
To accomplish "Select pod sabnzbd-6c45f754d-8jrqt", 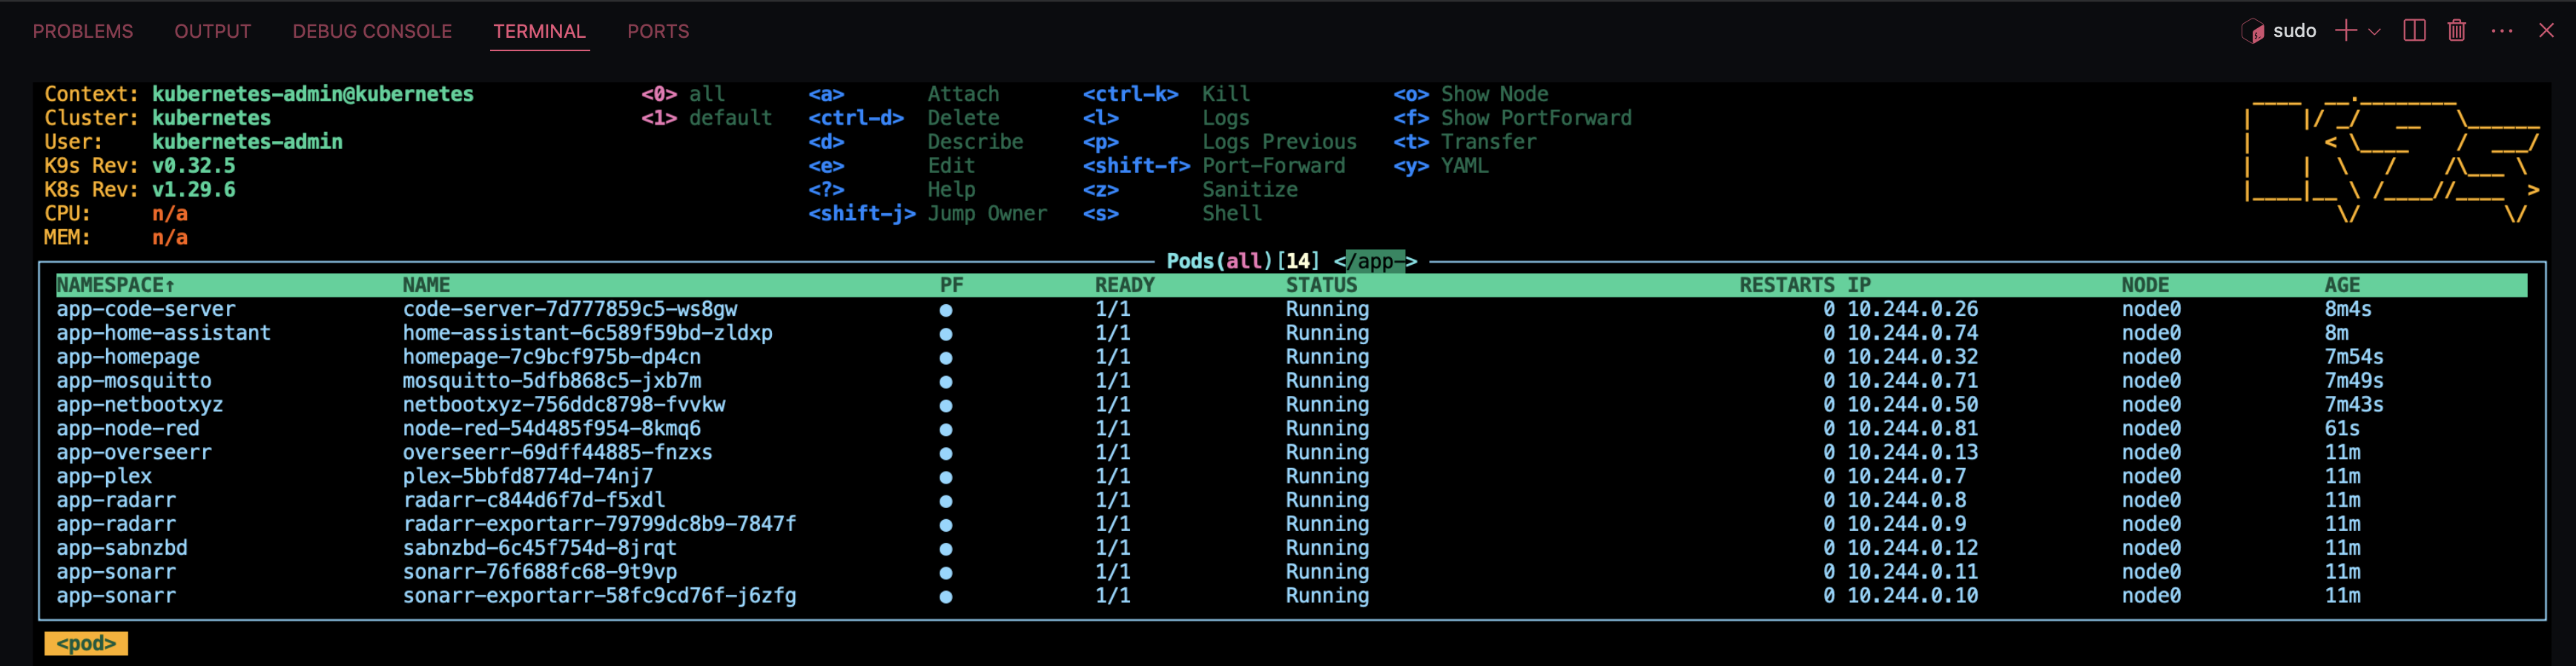I will pos(540,548).
